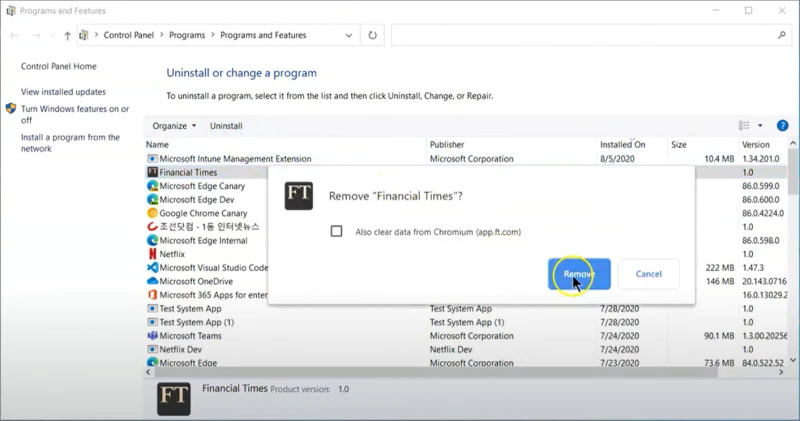Image resolution: width=800 pixels, height=421 pixels.
Task: Open recent locations dropdown arrow
Action: (x=53, y=36)
